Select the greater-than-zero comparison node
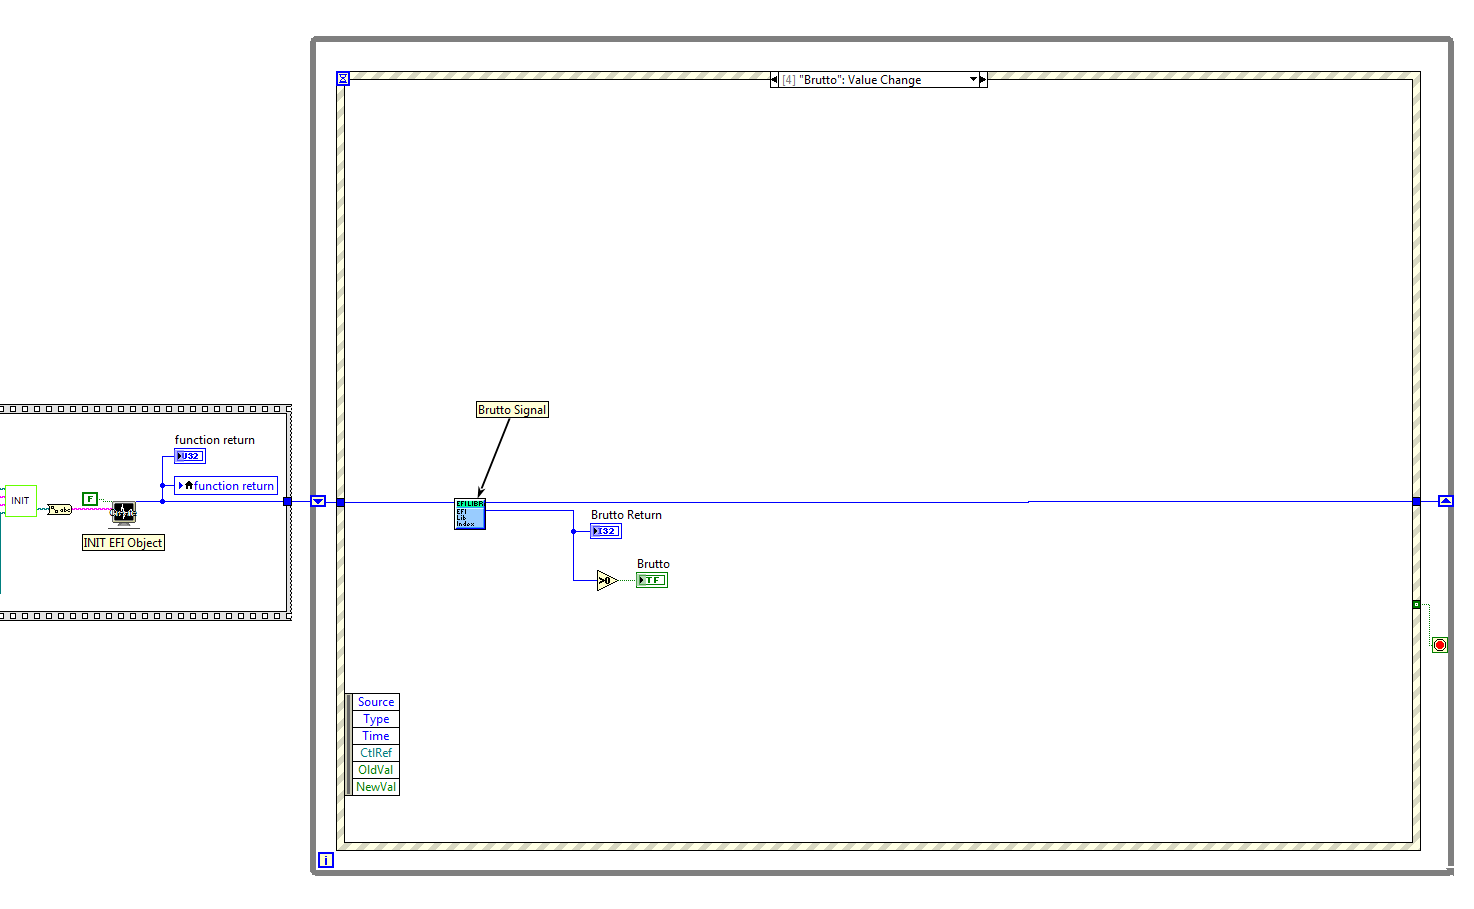The width and height of the screenshot is (1474, 909). click(x=607, y=580)
